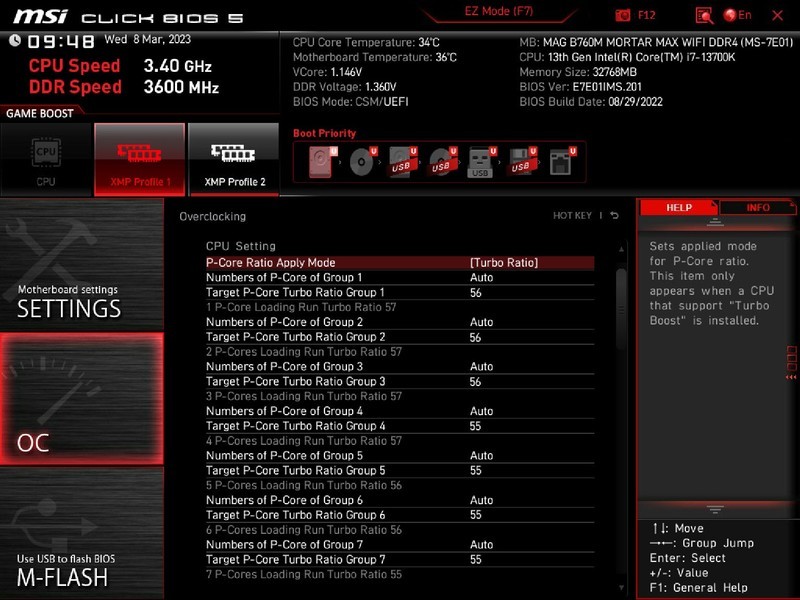This screenshot has height=600, width=800.
Task: Enable XMP Profile 2
Action: point(232,155)
